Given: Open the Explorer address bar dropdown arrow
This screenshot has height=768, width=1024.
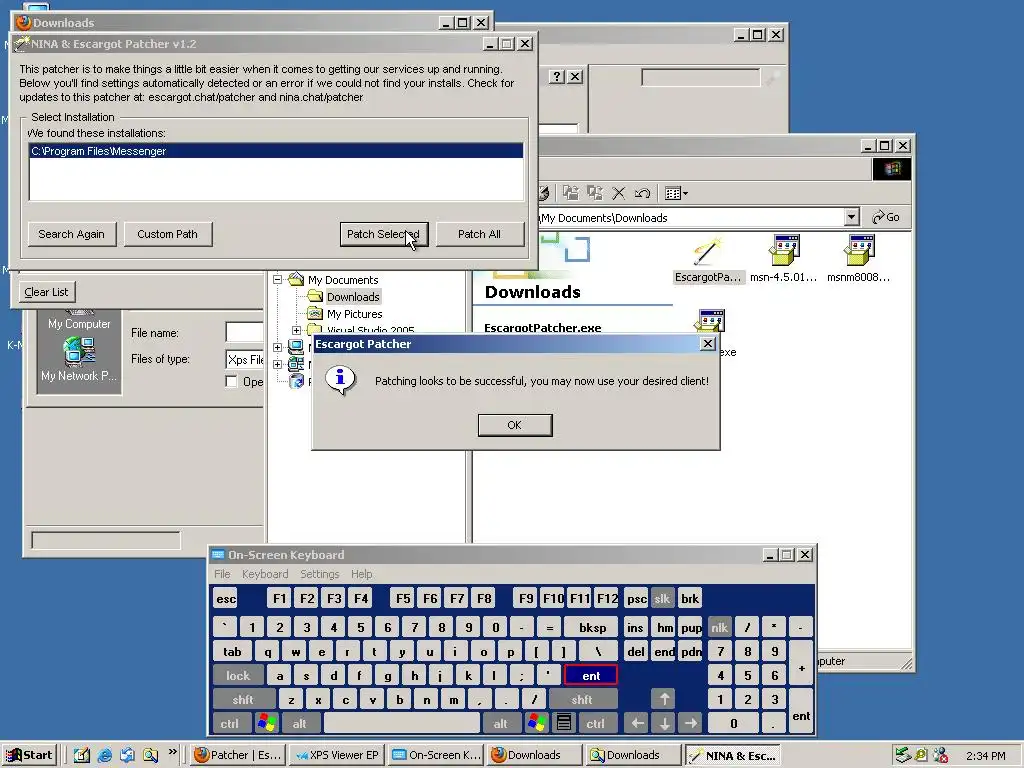Looking at the screenshot, I should (x=851, y=217).
